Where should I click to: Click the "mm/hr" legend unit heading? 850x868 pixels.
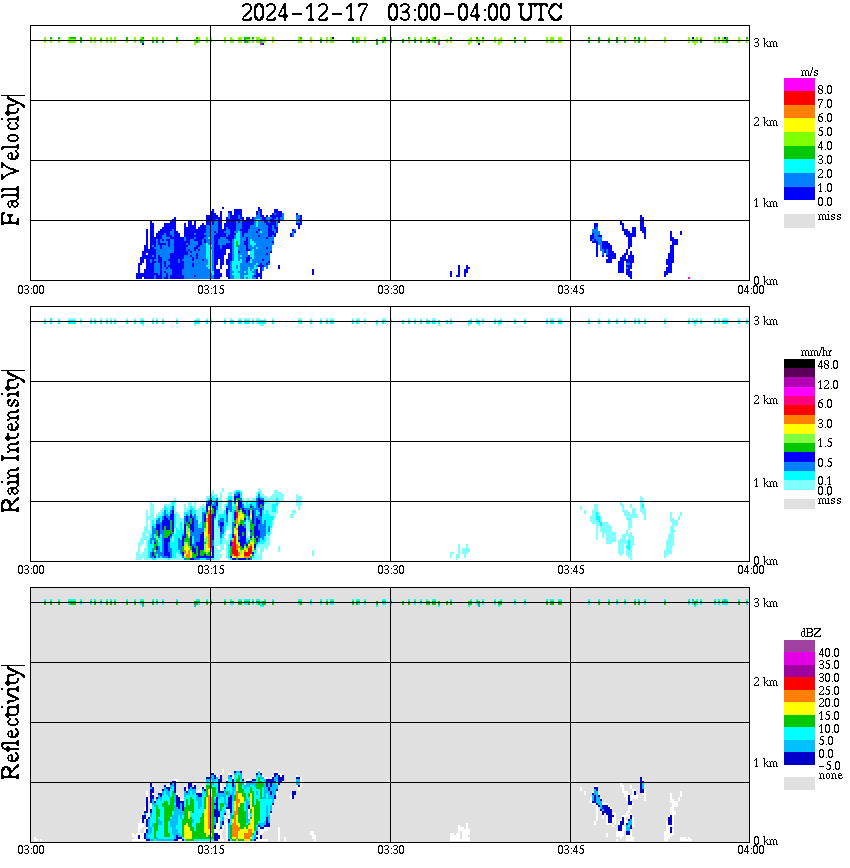(x=816, y=352)
